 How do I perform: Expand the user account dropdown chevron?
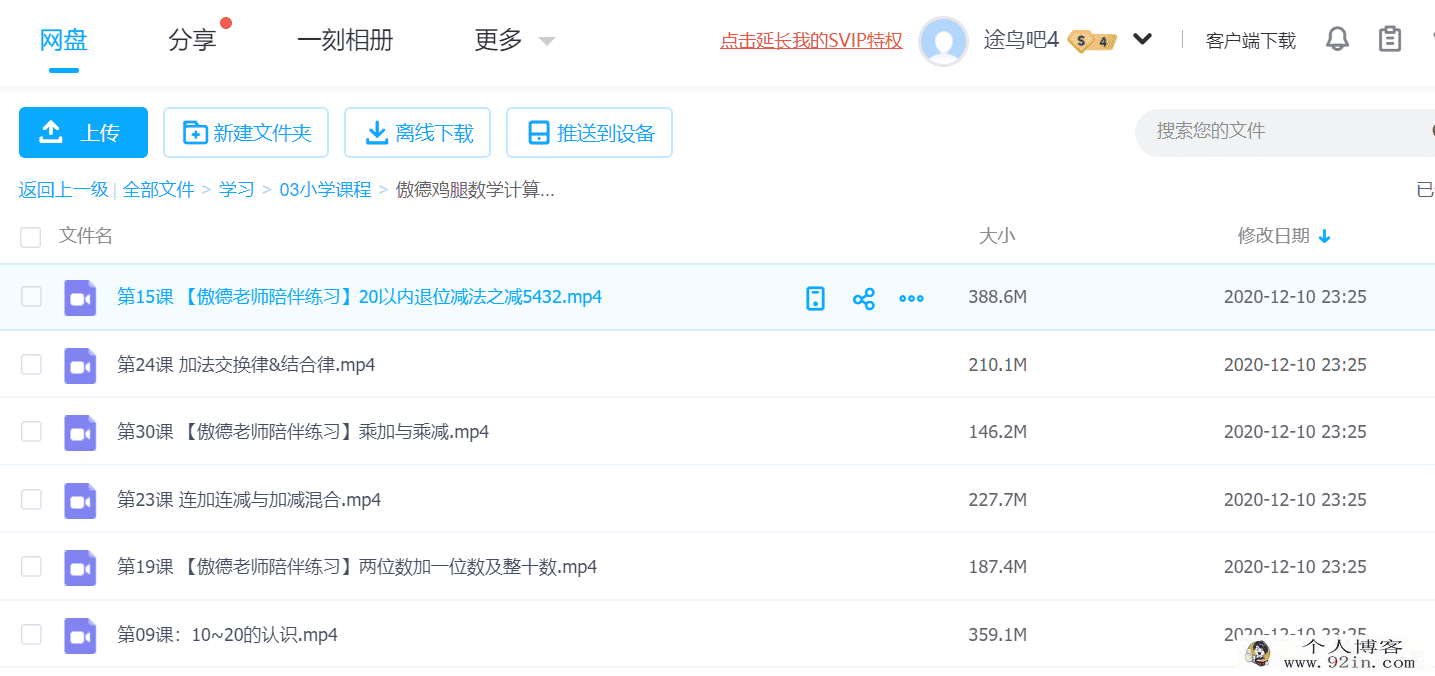pyautogui.click(x=1143, y=40)
